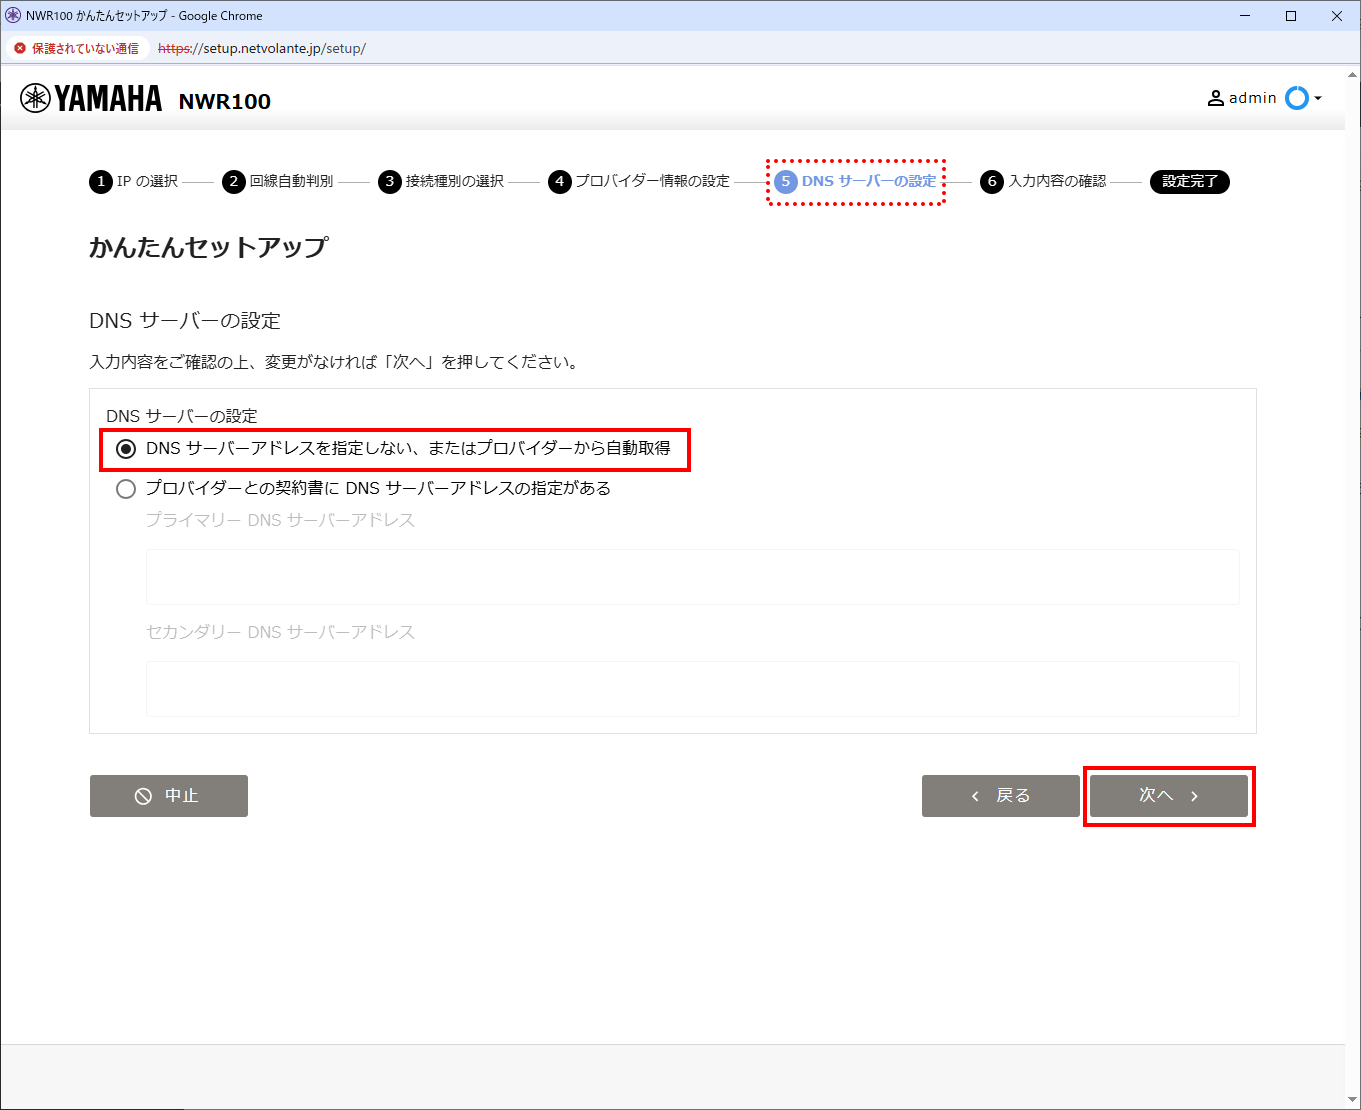The height and width of the screenshot is (1110, 1361).
Task: Abort setup with the 中止 button
Action: (x=168, y=795)
